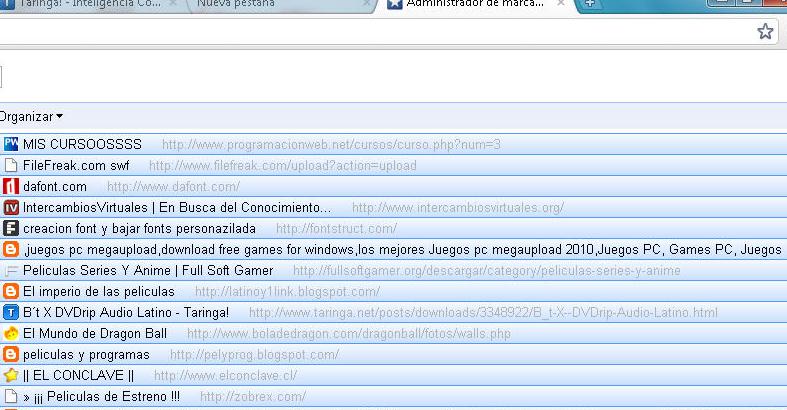Click the EL CONCLAVE star favicon
The height and width of the screenshot is (410, 787).
11,375
